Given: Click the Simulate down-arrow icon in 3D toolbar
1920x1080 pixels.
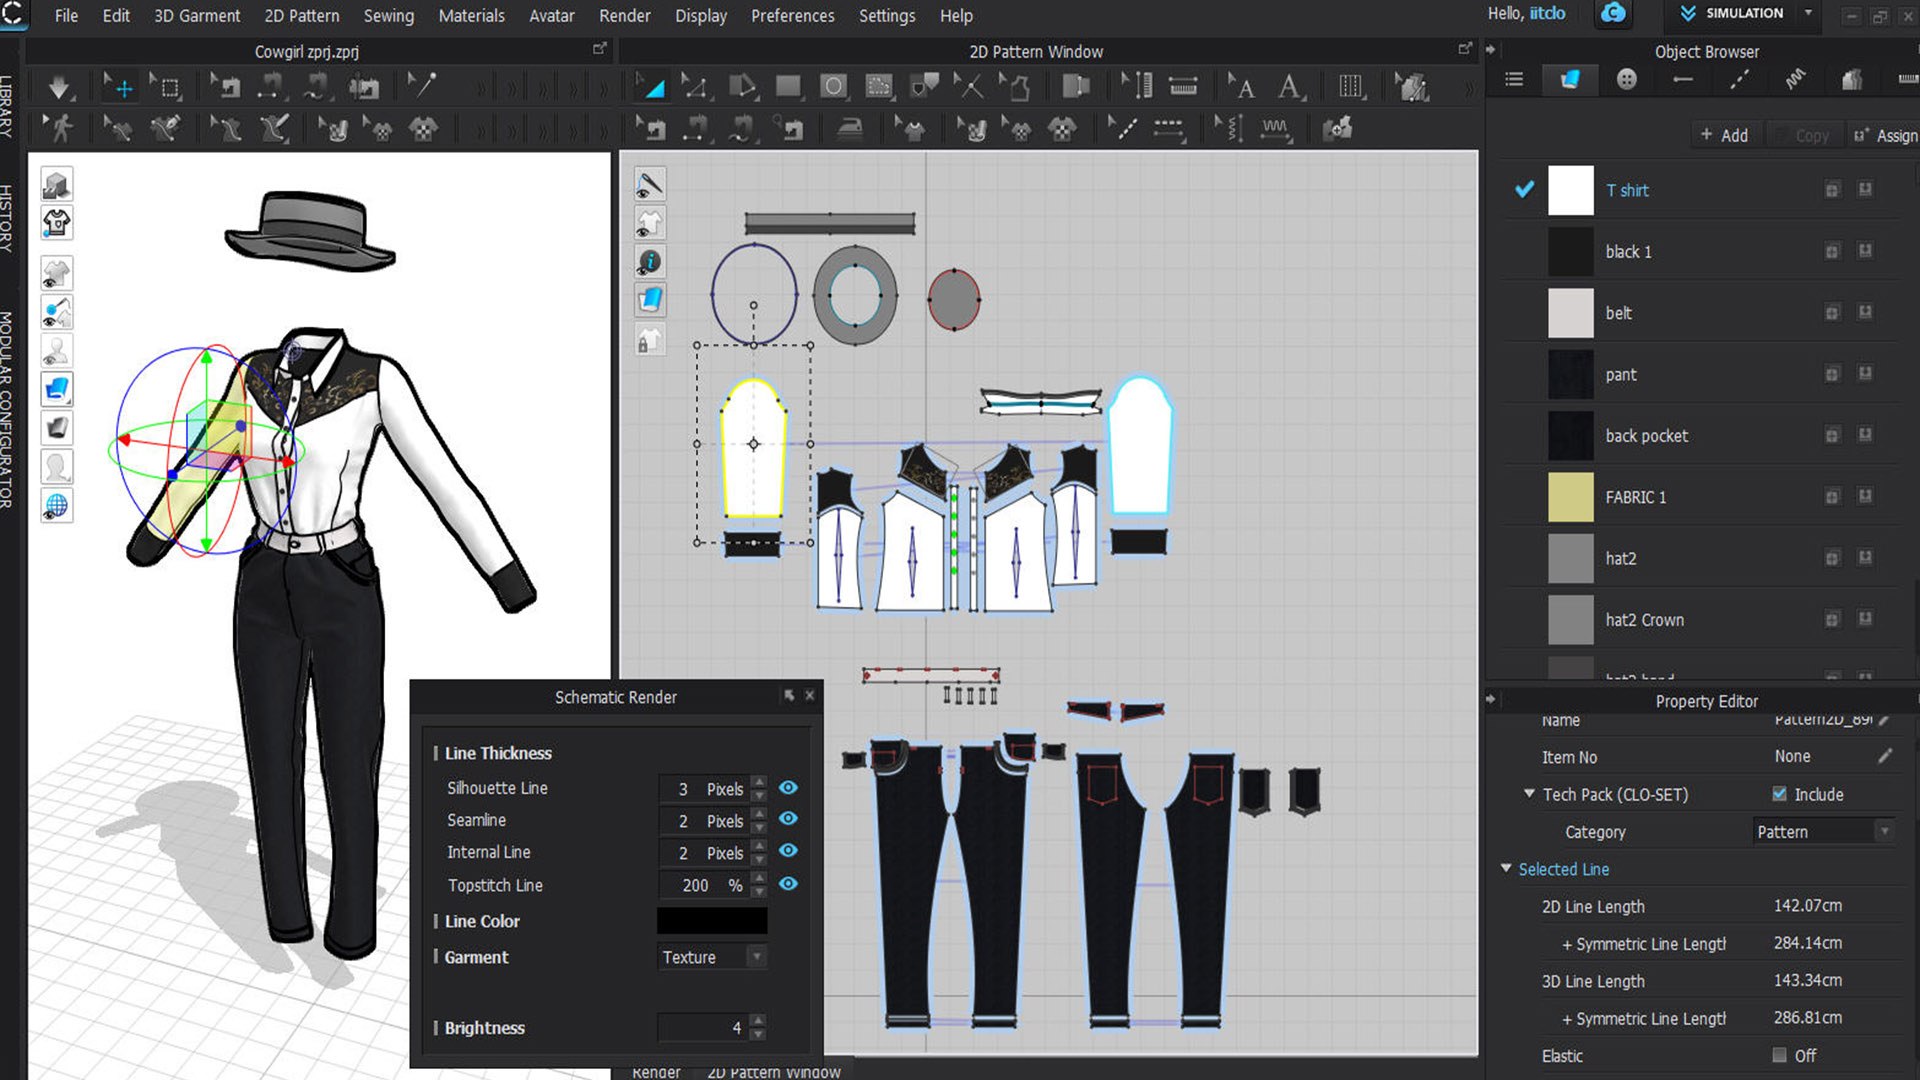Looking at the screenshot, I should click(x=59, y=88).
